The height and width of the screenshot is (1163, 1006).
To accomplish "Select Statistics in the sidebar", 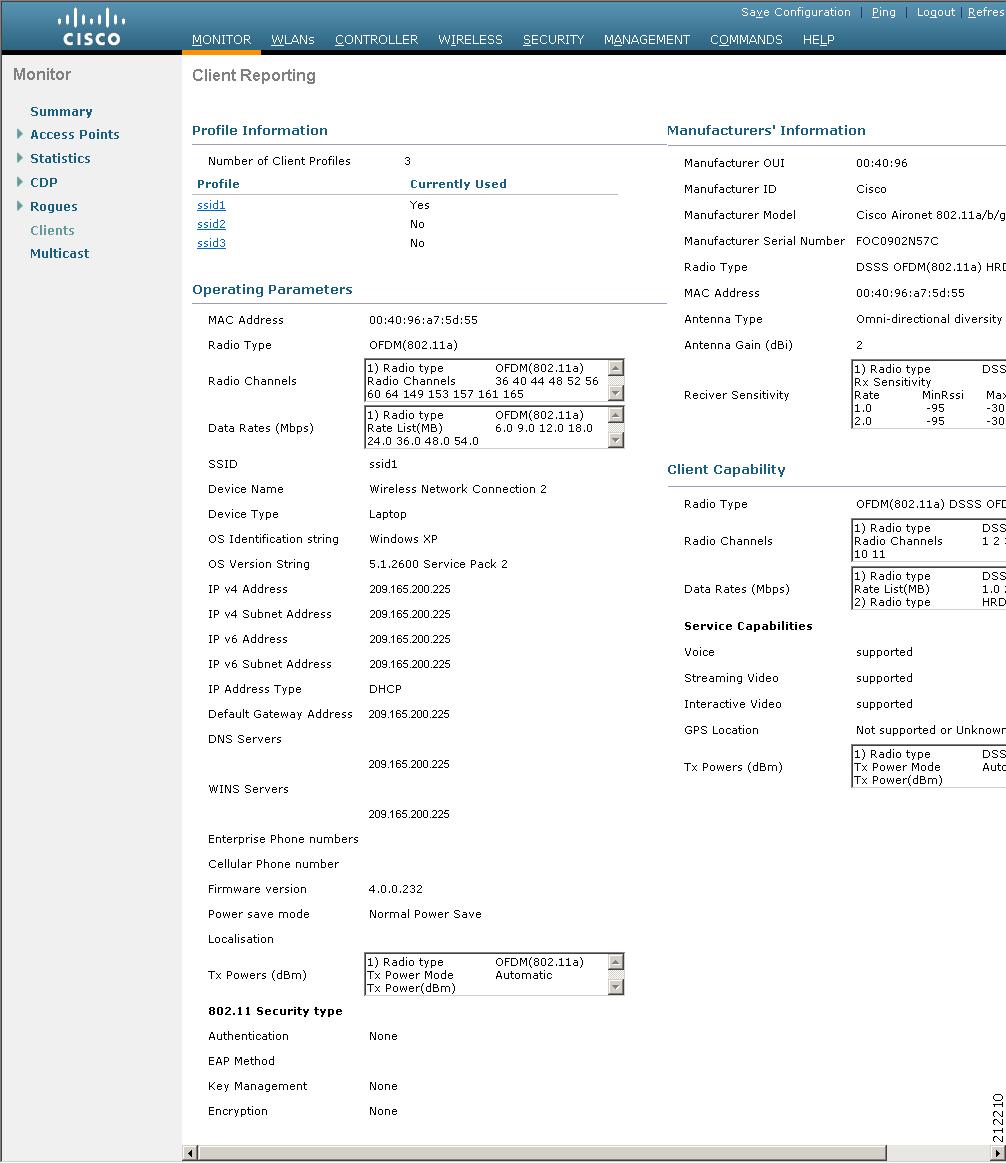I will pos(60,158).
